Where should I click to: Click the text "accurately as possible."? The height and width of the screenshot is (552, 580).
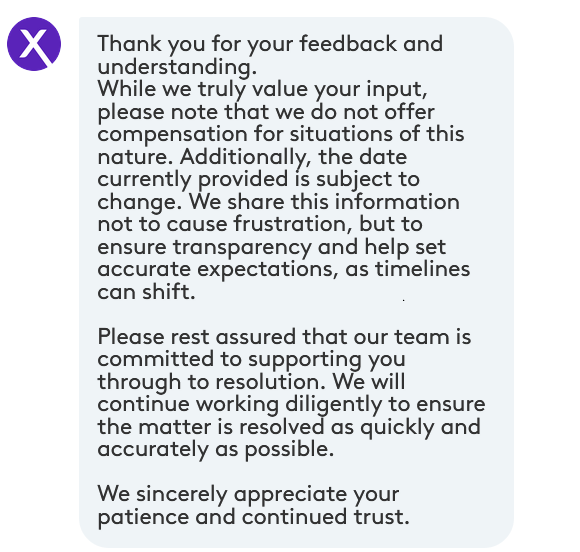click(215, 450)
